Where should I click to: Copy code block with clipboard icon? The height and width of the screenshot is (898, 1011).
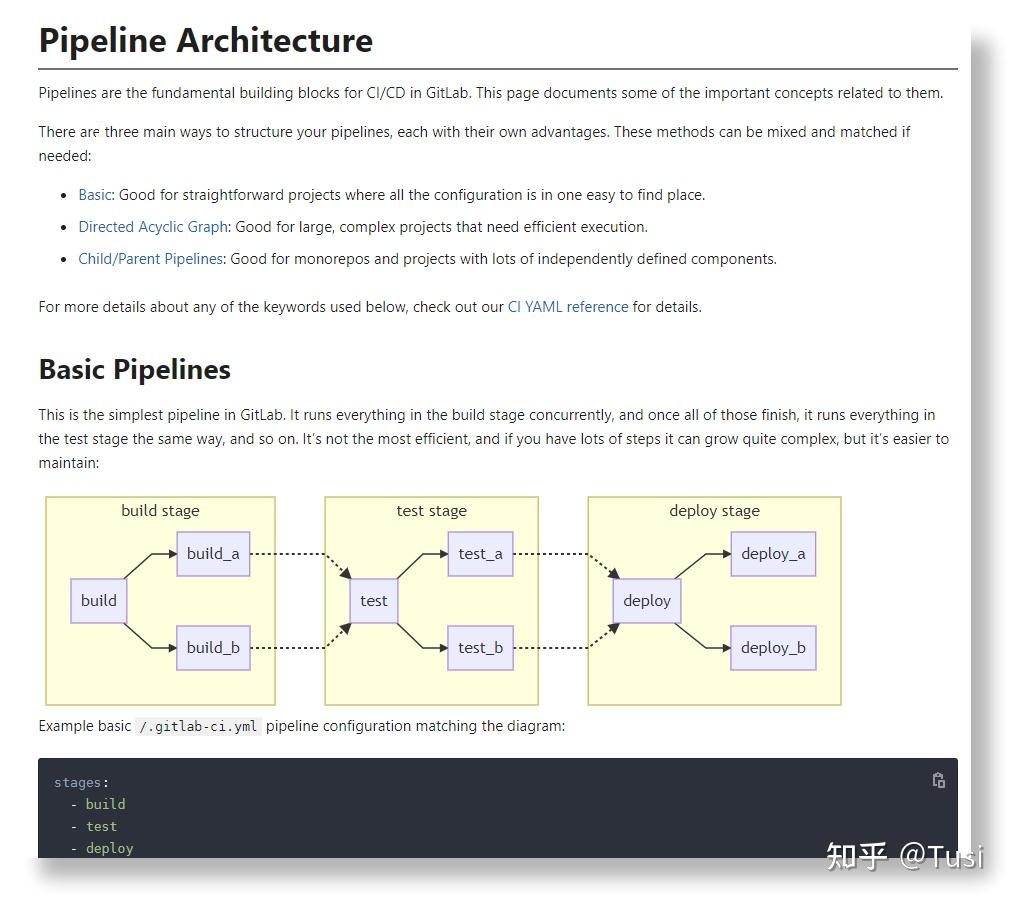(x=938, y=780)
